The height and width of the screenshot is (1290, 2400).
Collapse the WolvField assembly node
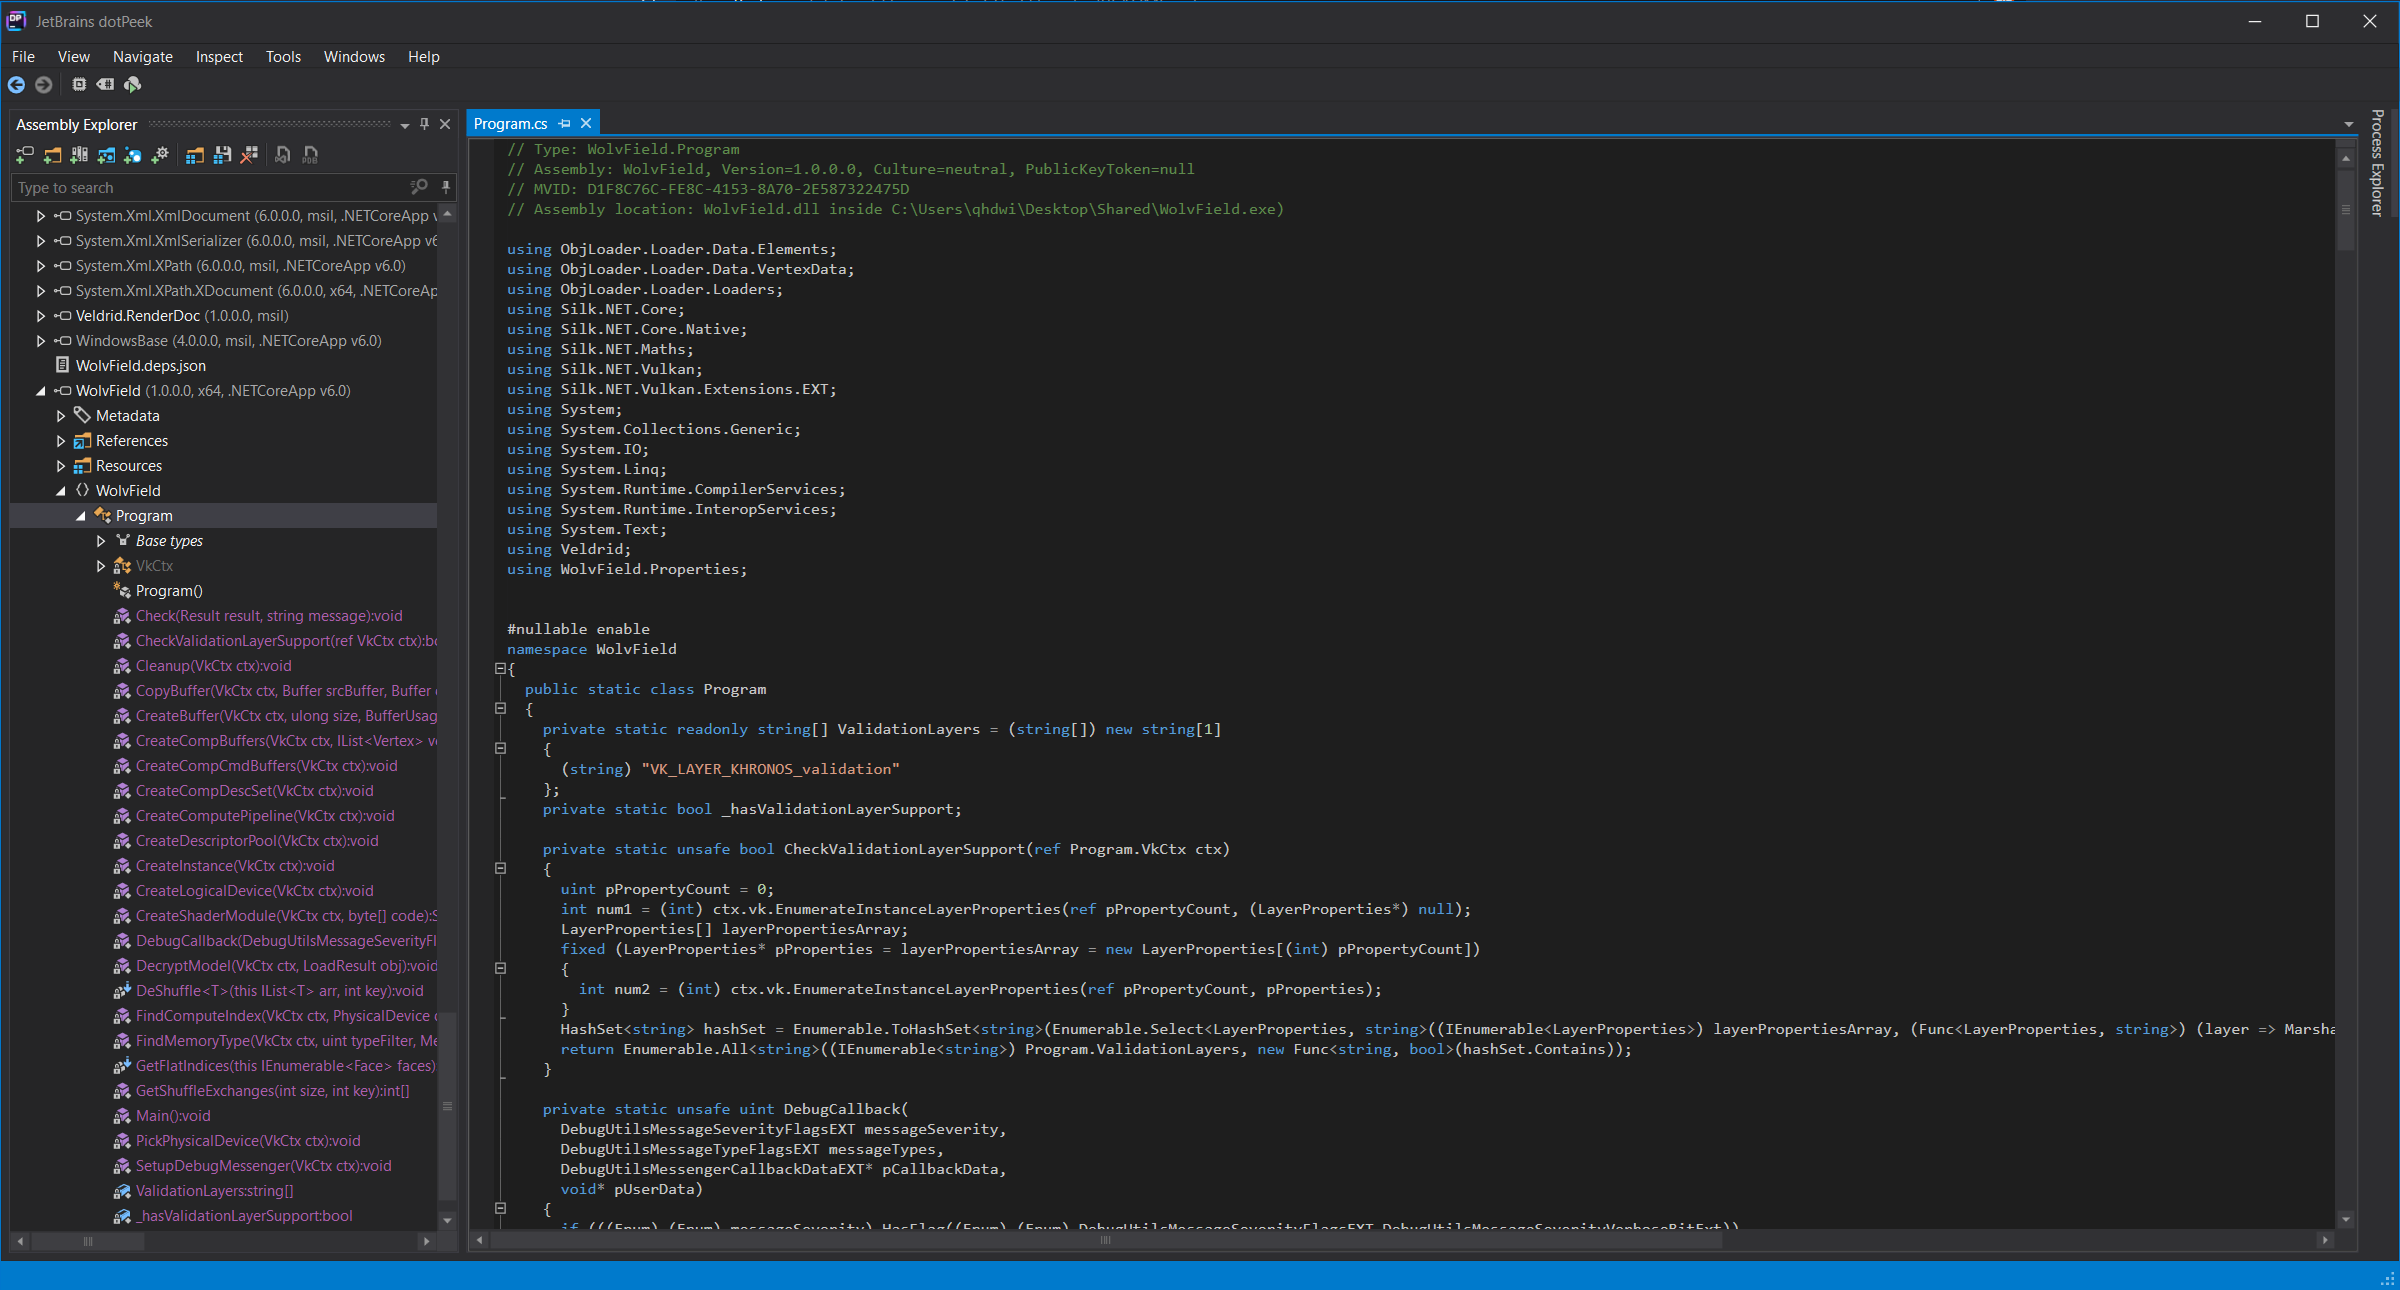(41, 391)
